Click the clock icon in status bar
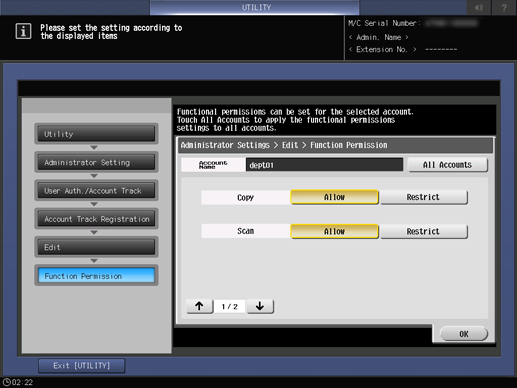Image resolution: width=517 pixels, height=388 pixels. pos(6,382)
